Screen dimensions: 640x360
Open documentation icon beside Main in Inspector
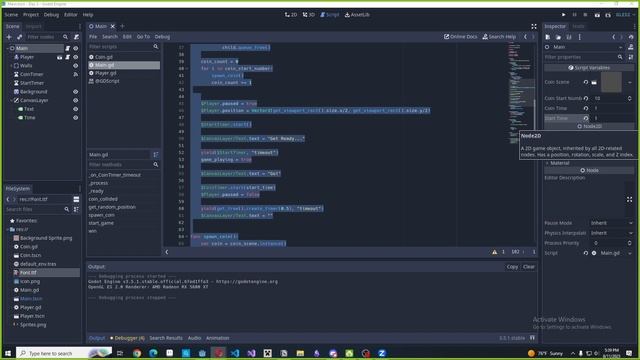(x=631, y=47)
